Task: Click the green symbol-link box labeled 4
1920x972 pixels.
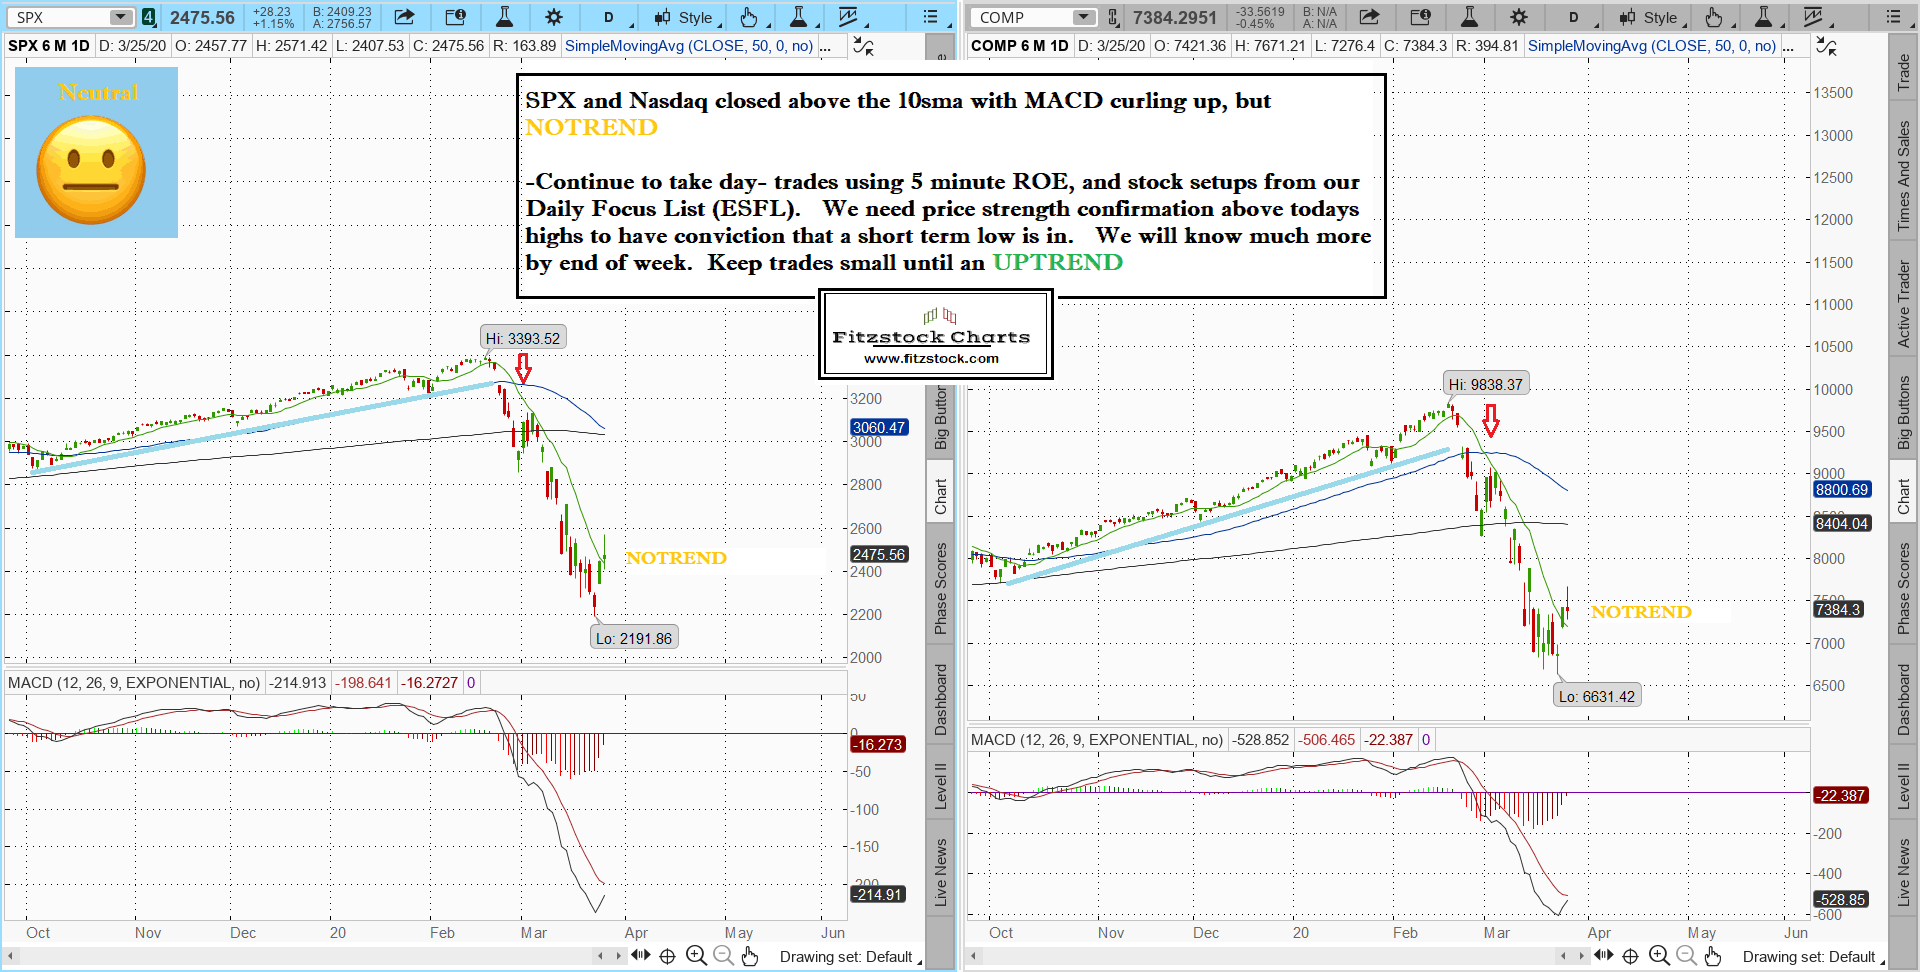Action: (x=148, y=17)
